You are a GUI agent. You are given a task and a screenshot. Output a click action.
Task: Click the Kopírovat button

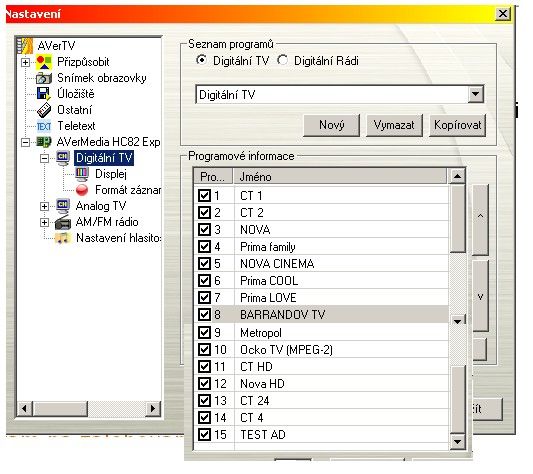(x=458, y=125)
